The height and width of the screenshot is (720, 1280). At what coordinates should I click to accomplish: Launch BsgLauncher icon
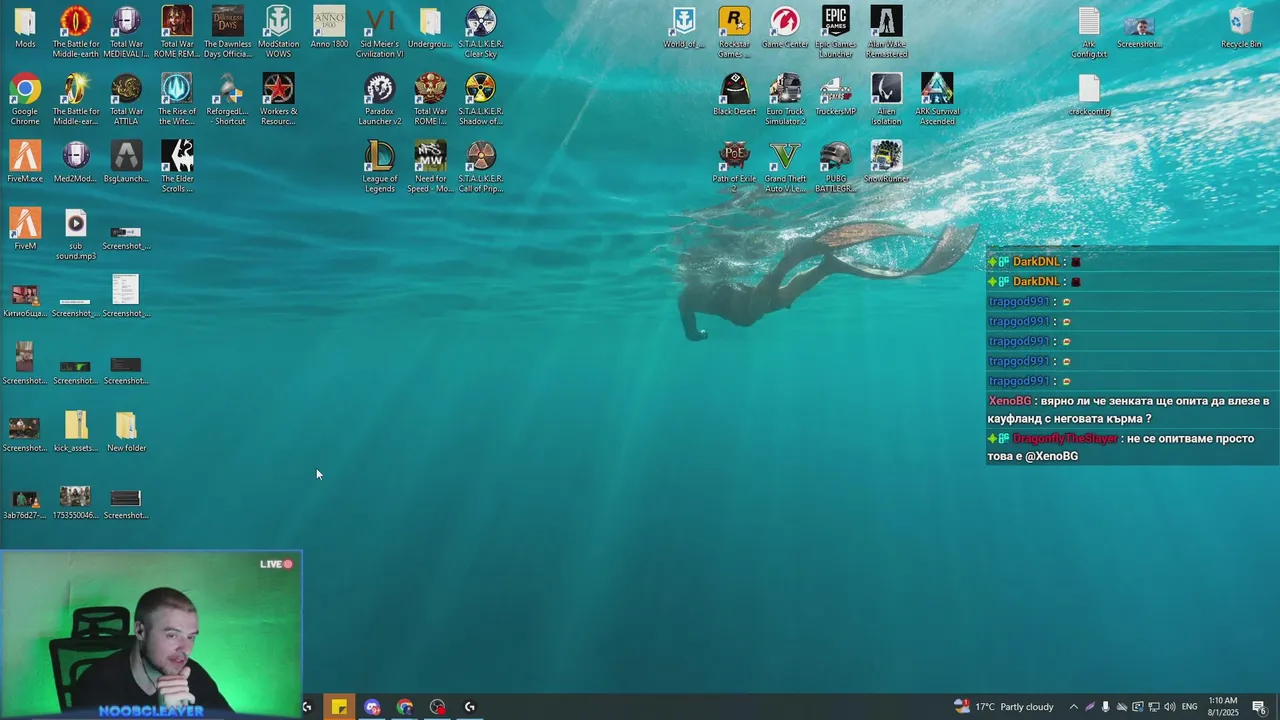[126, 161]
